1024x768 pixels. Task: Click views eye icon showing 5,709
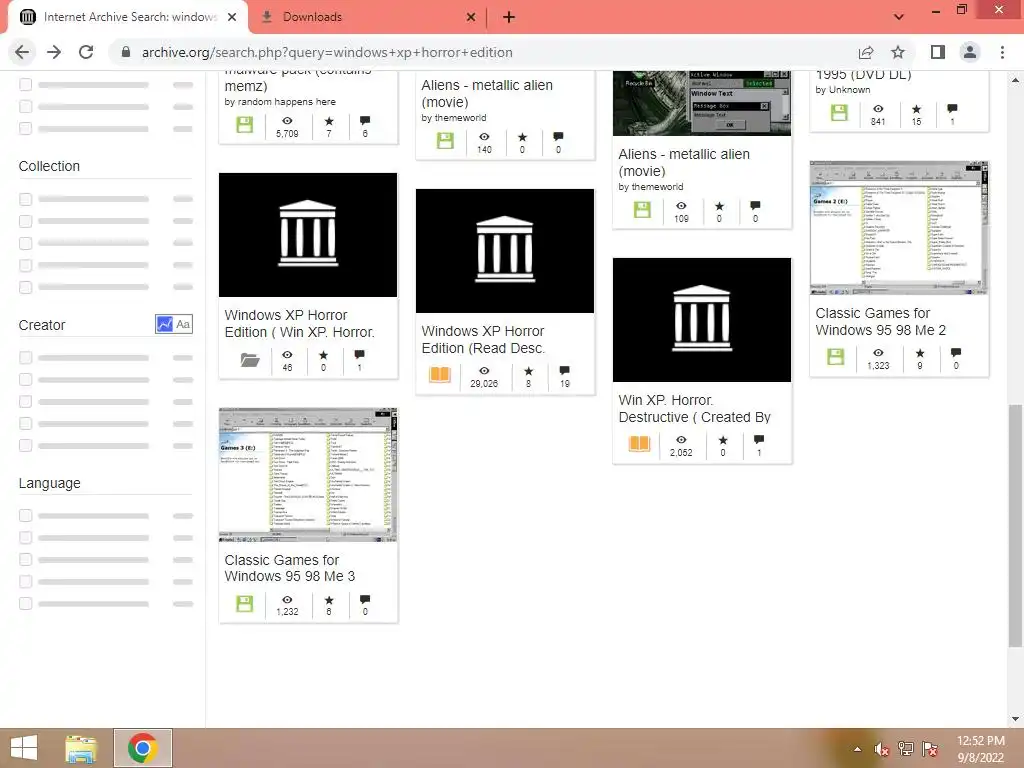coord(287,121)
